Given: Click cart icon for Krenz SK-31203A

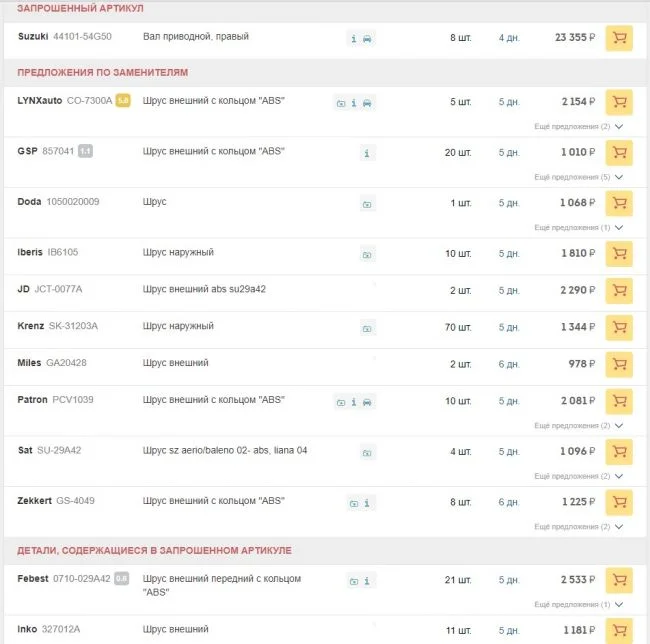Looking at the screenshot, I should click(619, 327).
